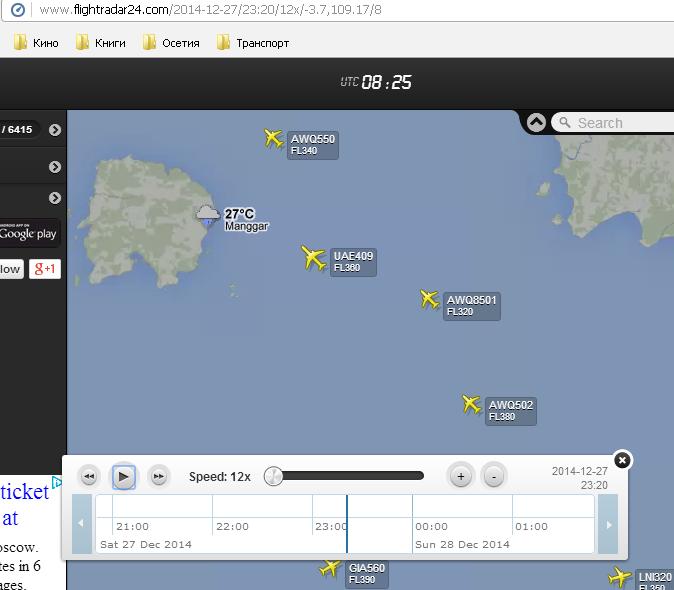Click the 21:00 mark on timeline
The image size is (674, 590).
[x=132, y=526]
